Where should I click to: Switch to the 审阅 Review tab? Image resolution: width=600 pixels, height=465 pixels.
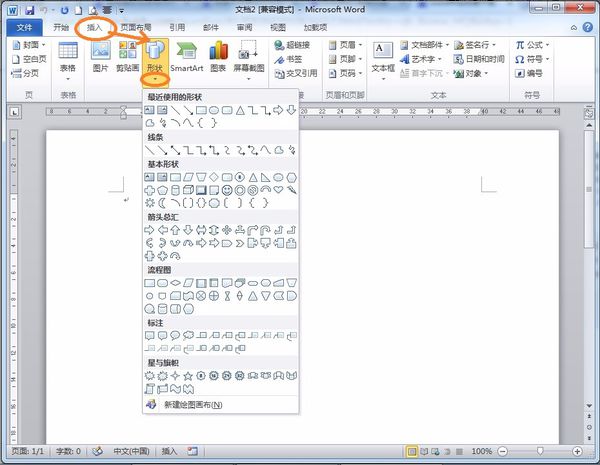tap(245, 27)
